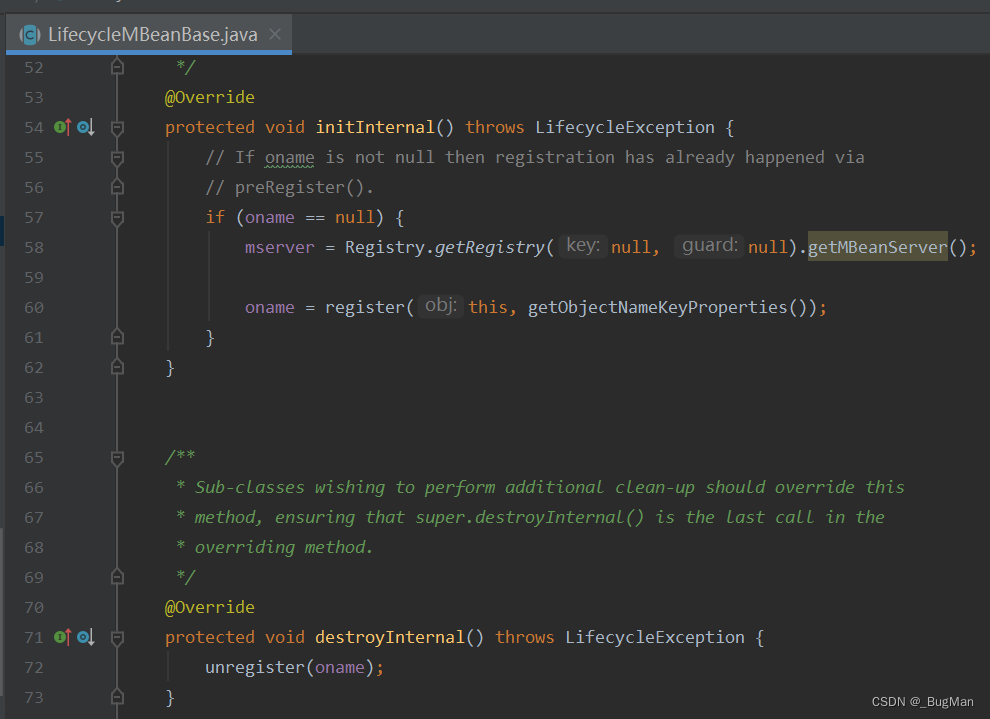Click the oname variable in the if condition
The height and width of the screenshot is (719, 990).
click(x=270, y=218)
